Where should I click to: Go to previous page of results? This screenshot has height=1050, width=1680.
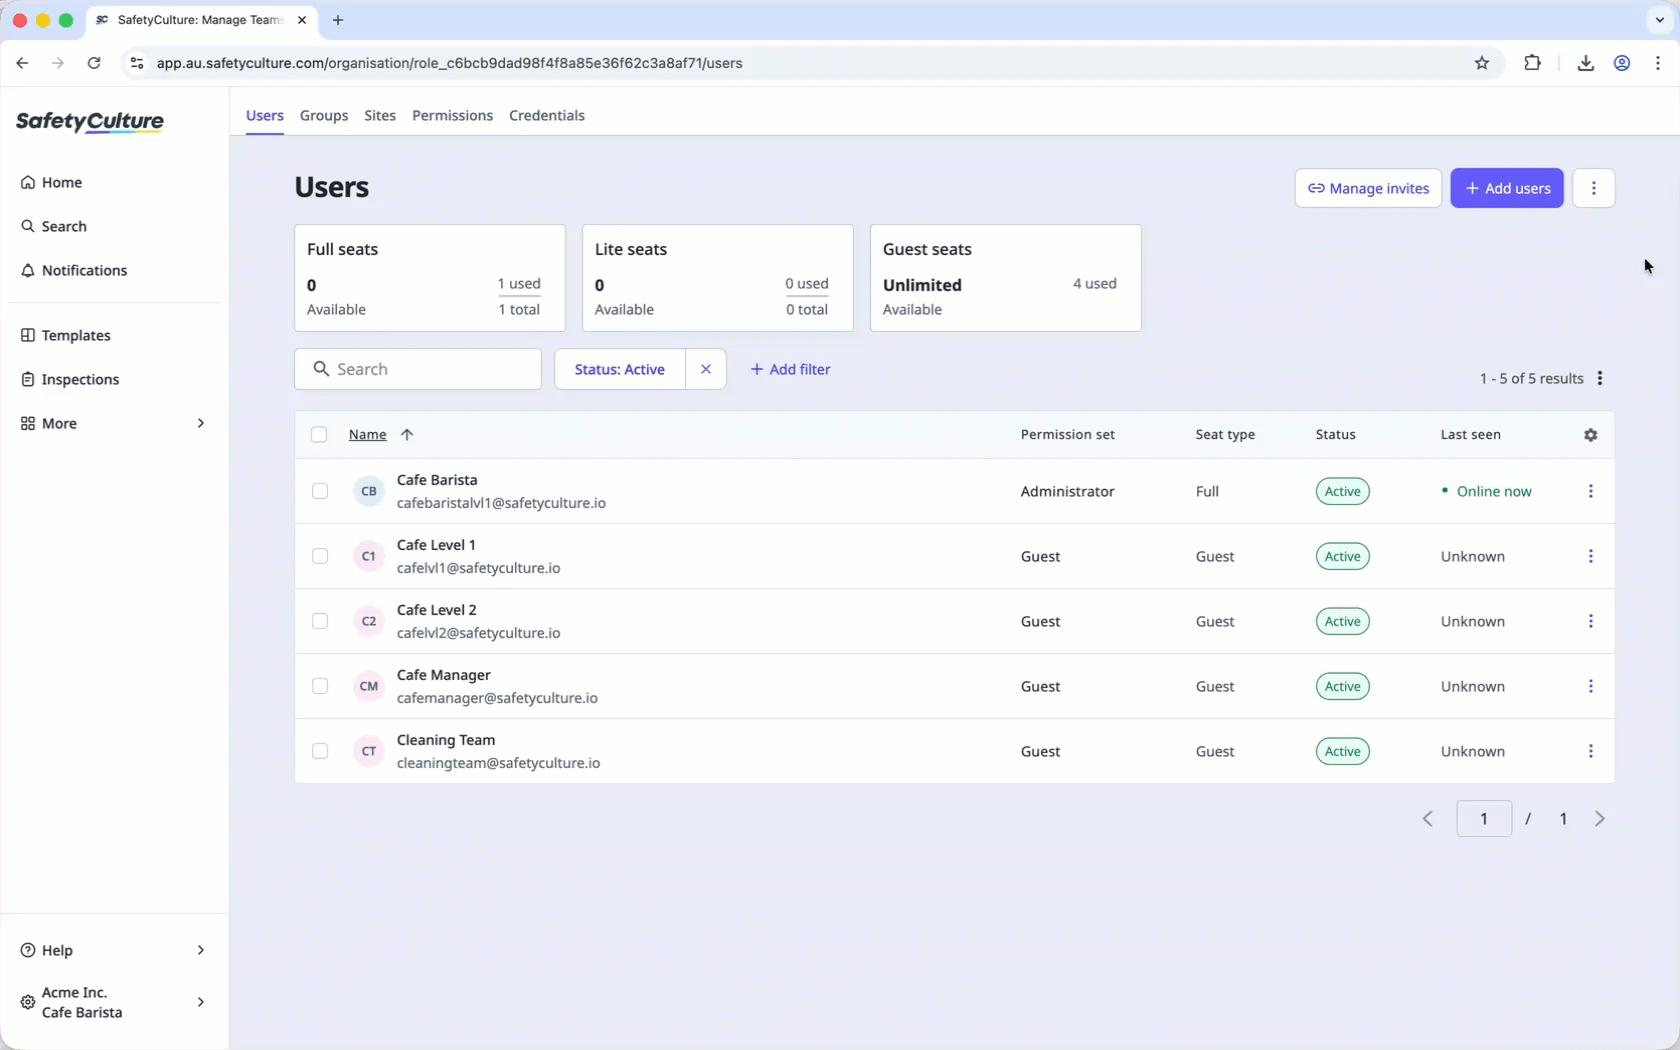1428,819
